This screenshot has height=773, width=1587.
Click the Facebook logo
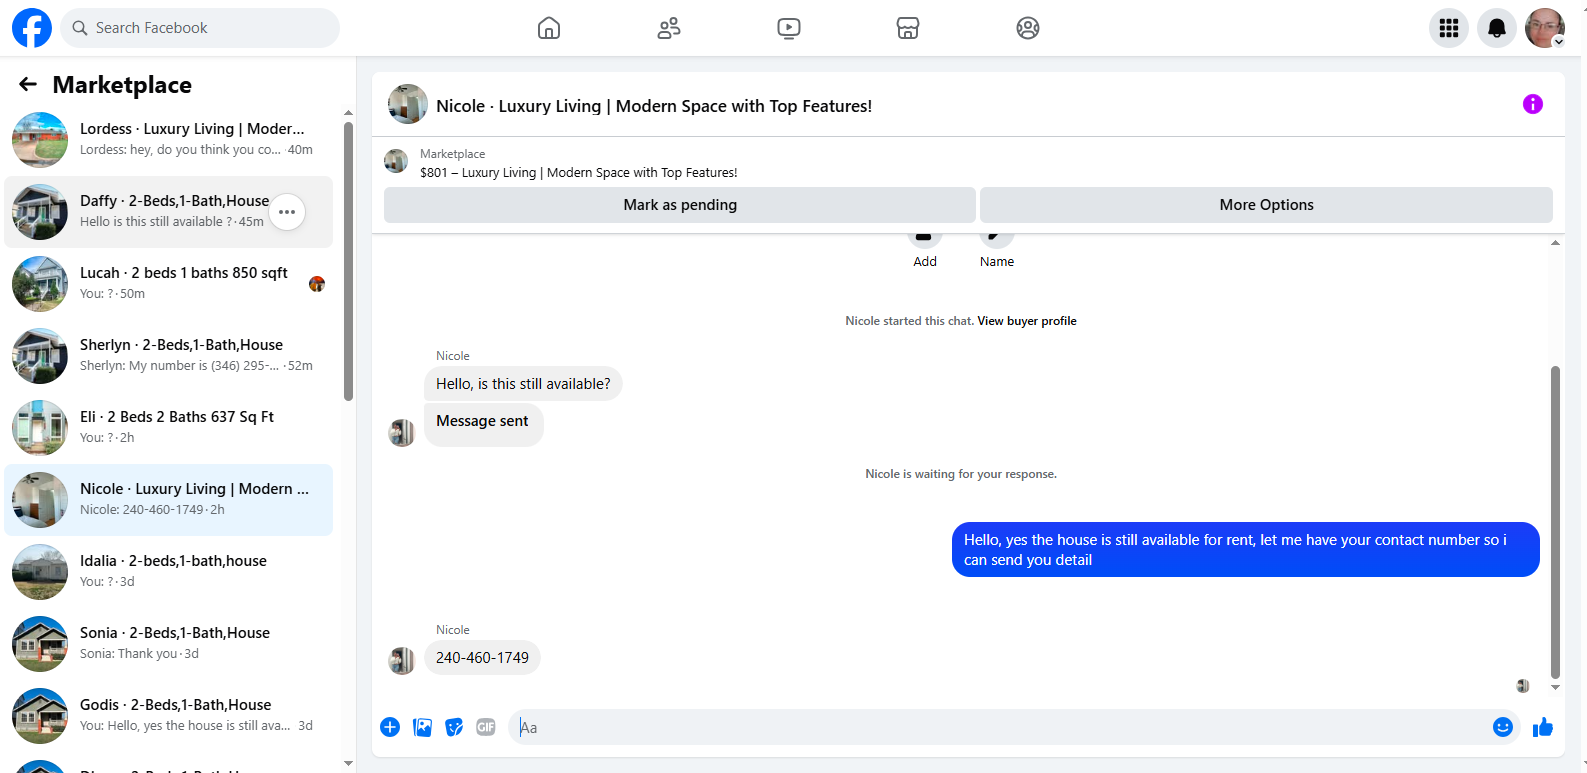coord(32,28)
